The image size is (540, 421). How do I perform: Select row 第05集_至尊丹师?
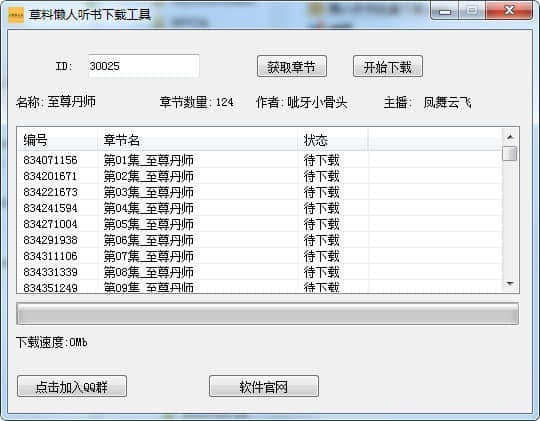point(259,224)
